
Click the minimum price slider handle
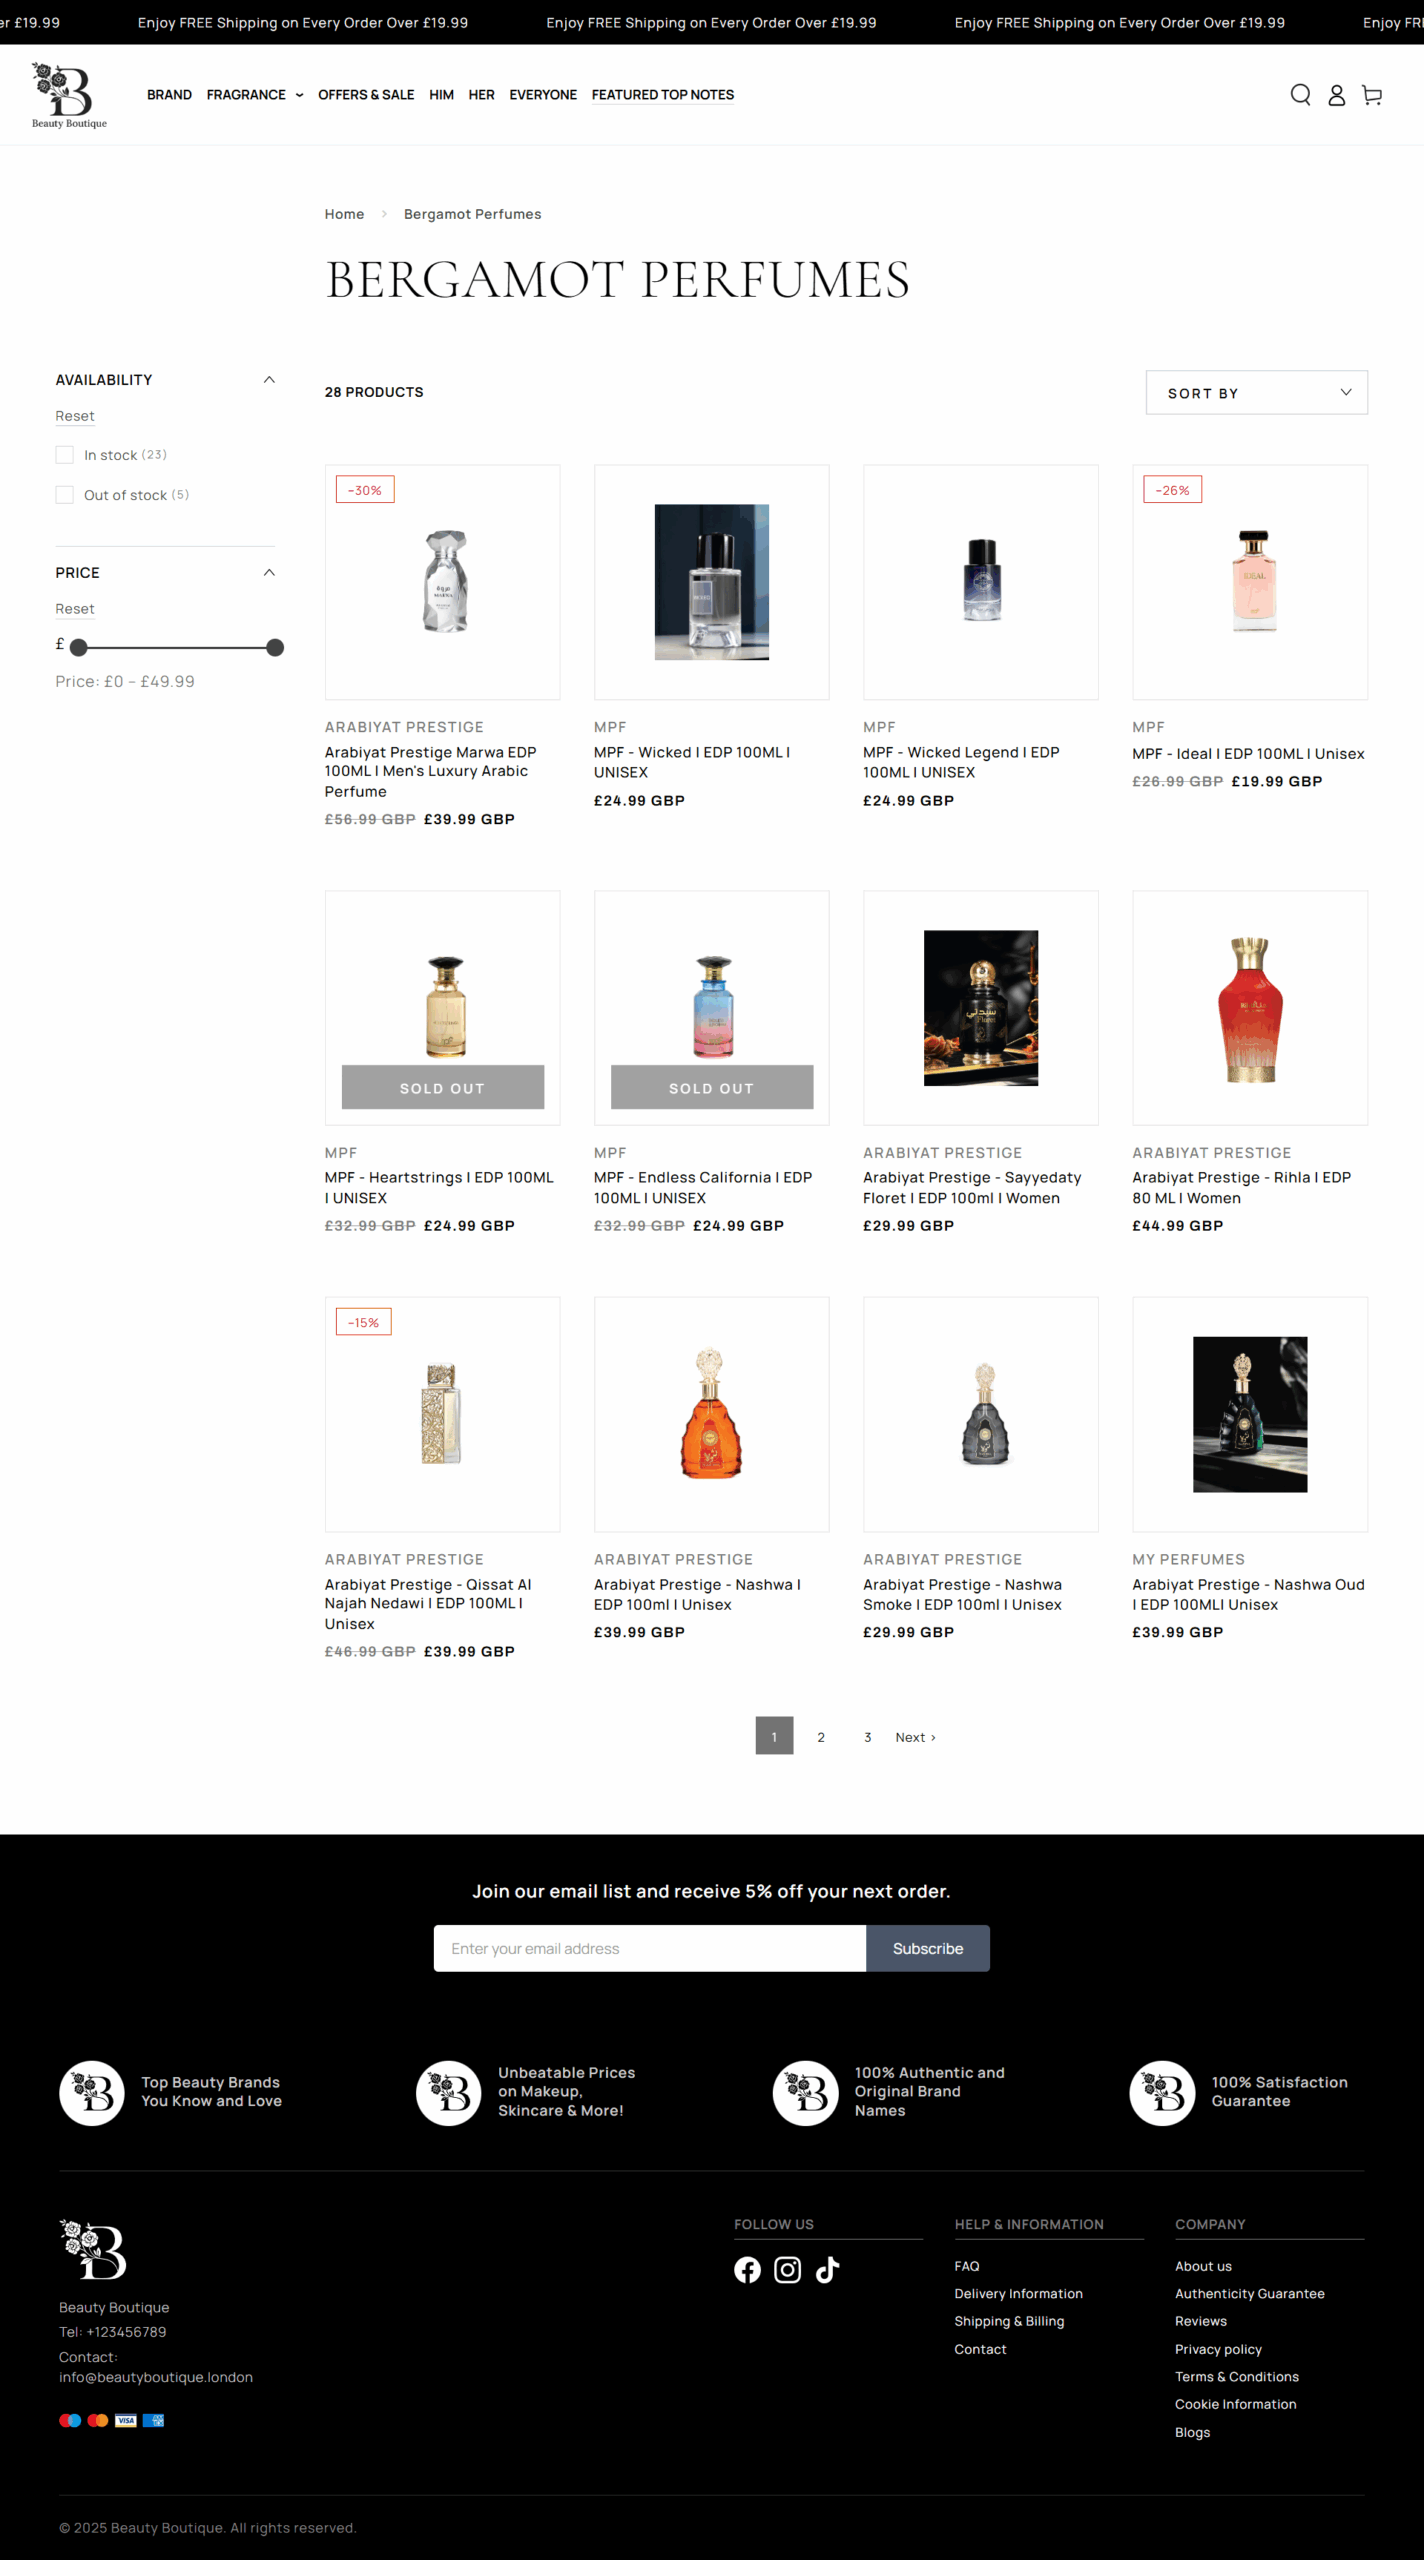pyautogui.click(x=79, y=648)
